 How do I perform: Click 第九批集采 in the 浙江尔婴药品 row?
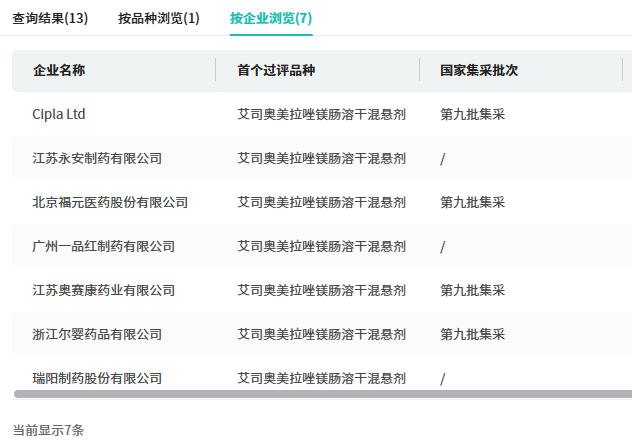(472, 334)
